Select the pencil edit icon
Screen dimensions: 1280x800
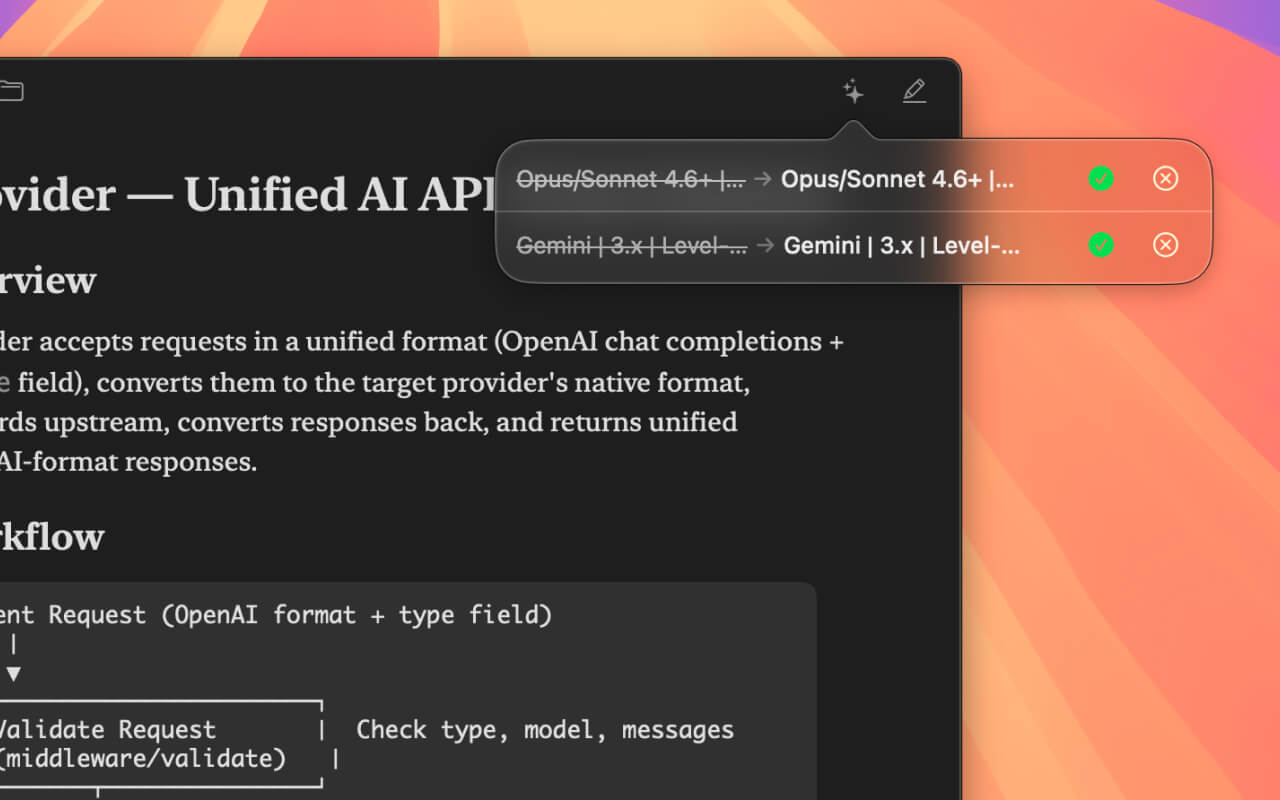click(914, 91)
